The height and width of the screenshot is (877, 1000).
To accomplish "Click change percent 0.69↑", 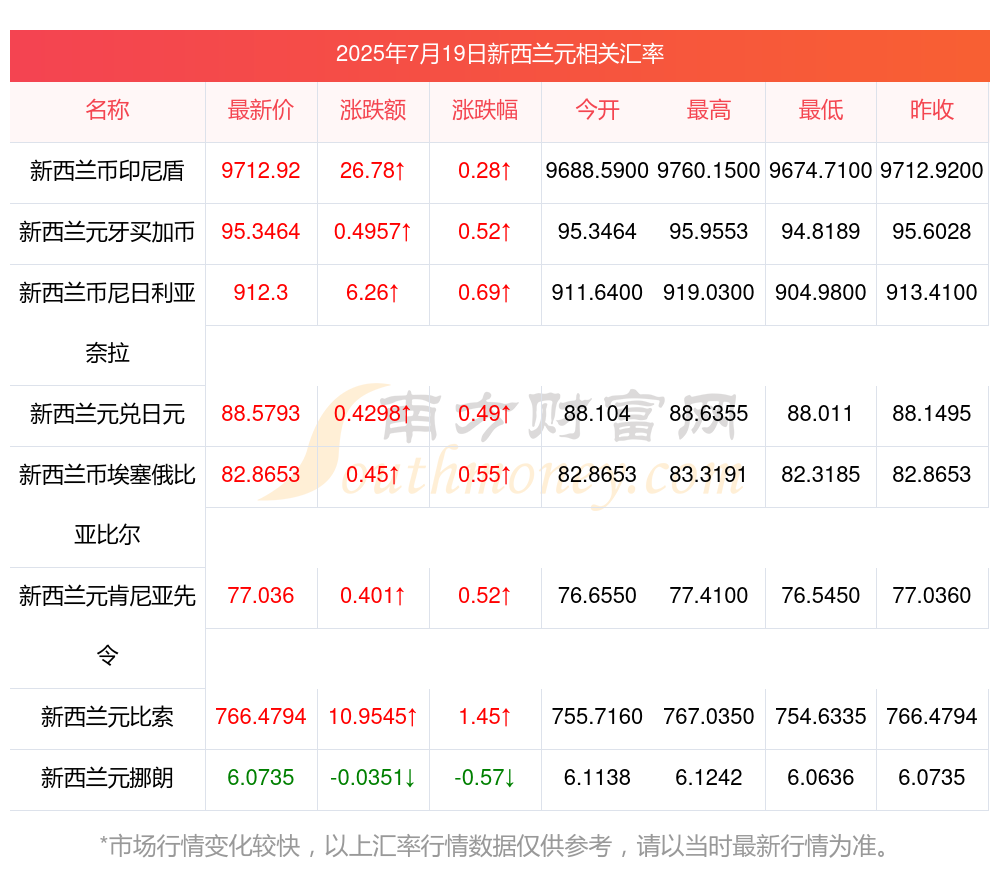I will pos(485,293).
